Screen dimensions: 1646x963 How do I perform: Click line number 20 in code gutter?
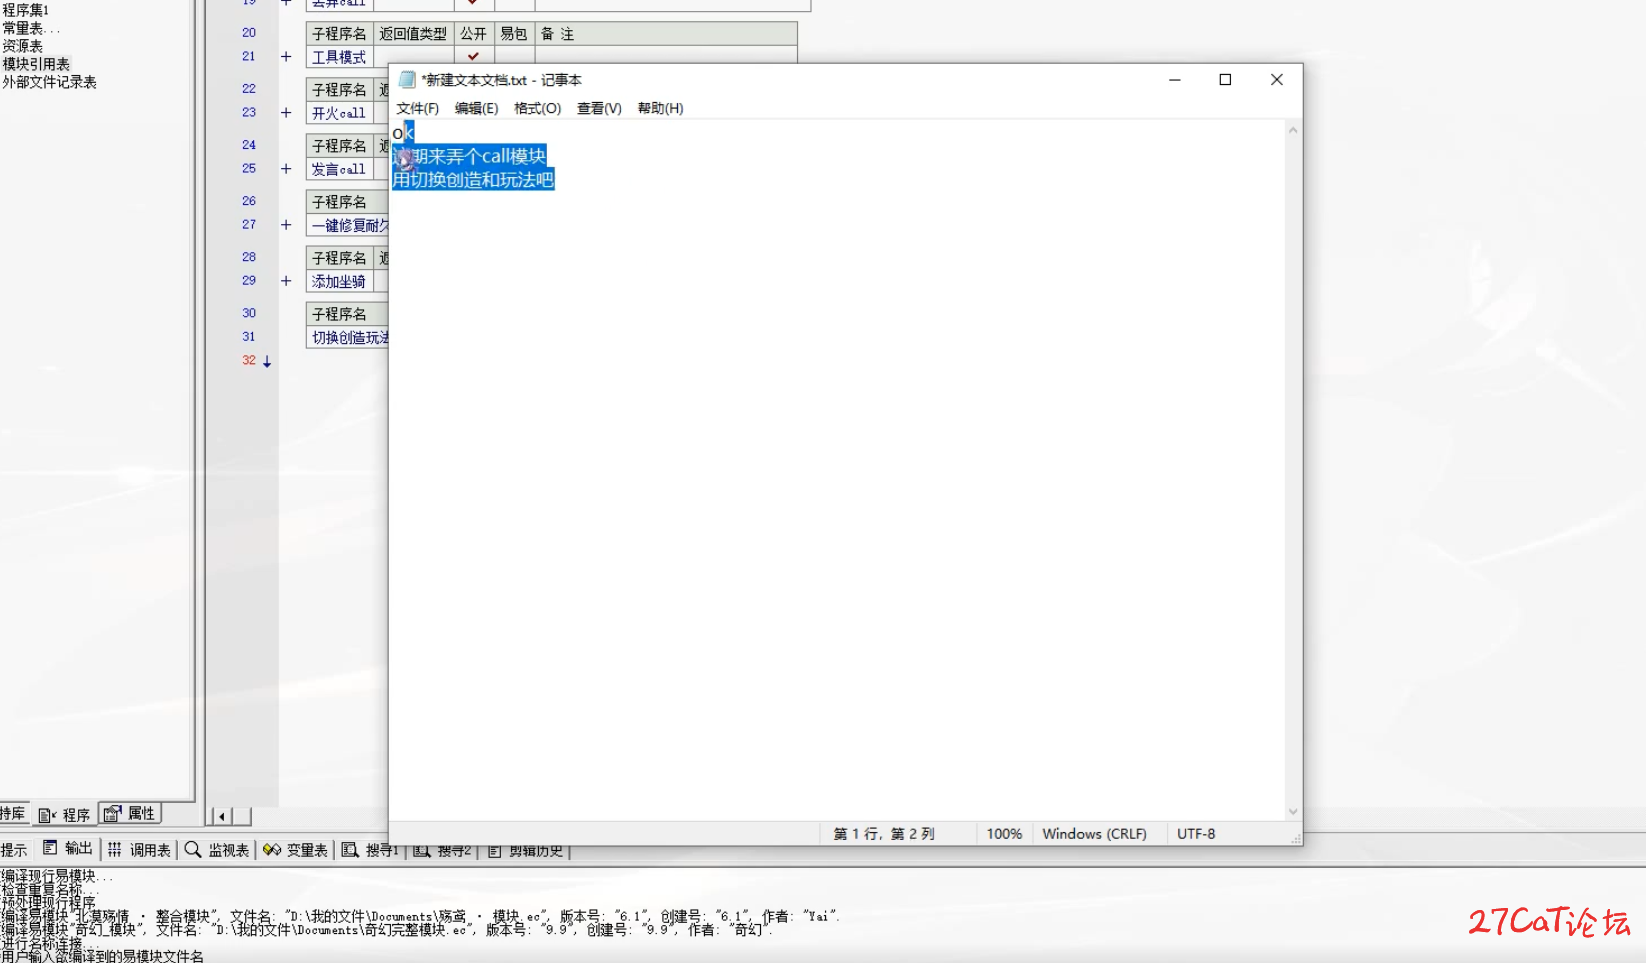(249, 33)
